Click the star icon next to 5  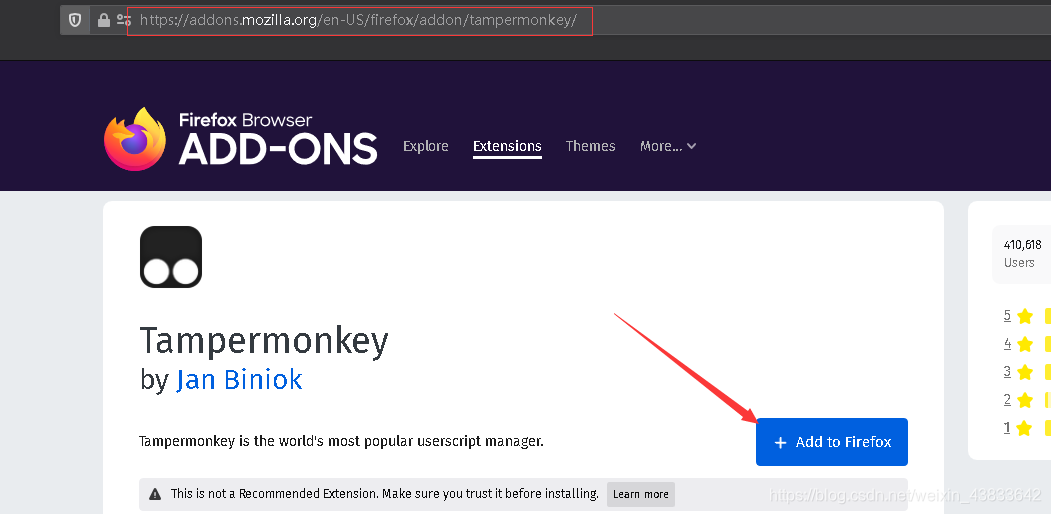coord(1025,316)
